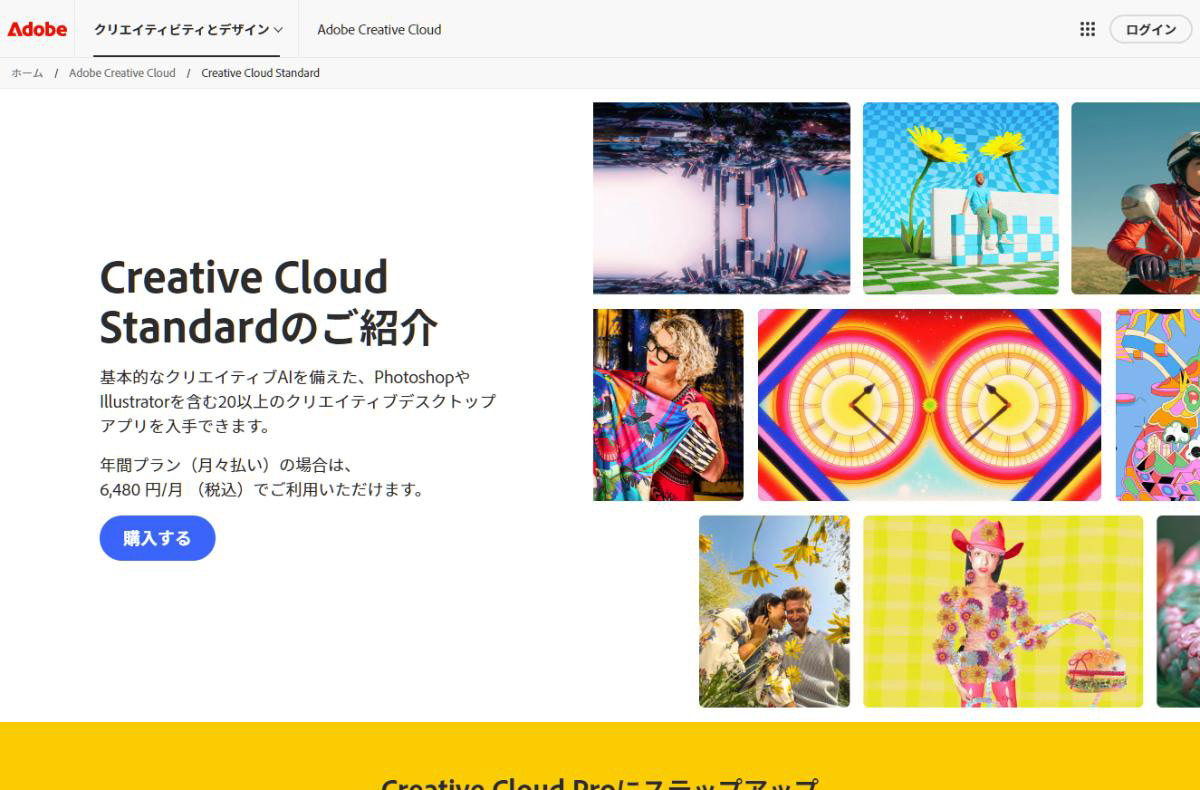Open the flower-dress cowgirl hat image
The width and height of the screenshot is (1200, 790).
(x=1003, y=611)
